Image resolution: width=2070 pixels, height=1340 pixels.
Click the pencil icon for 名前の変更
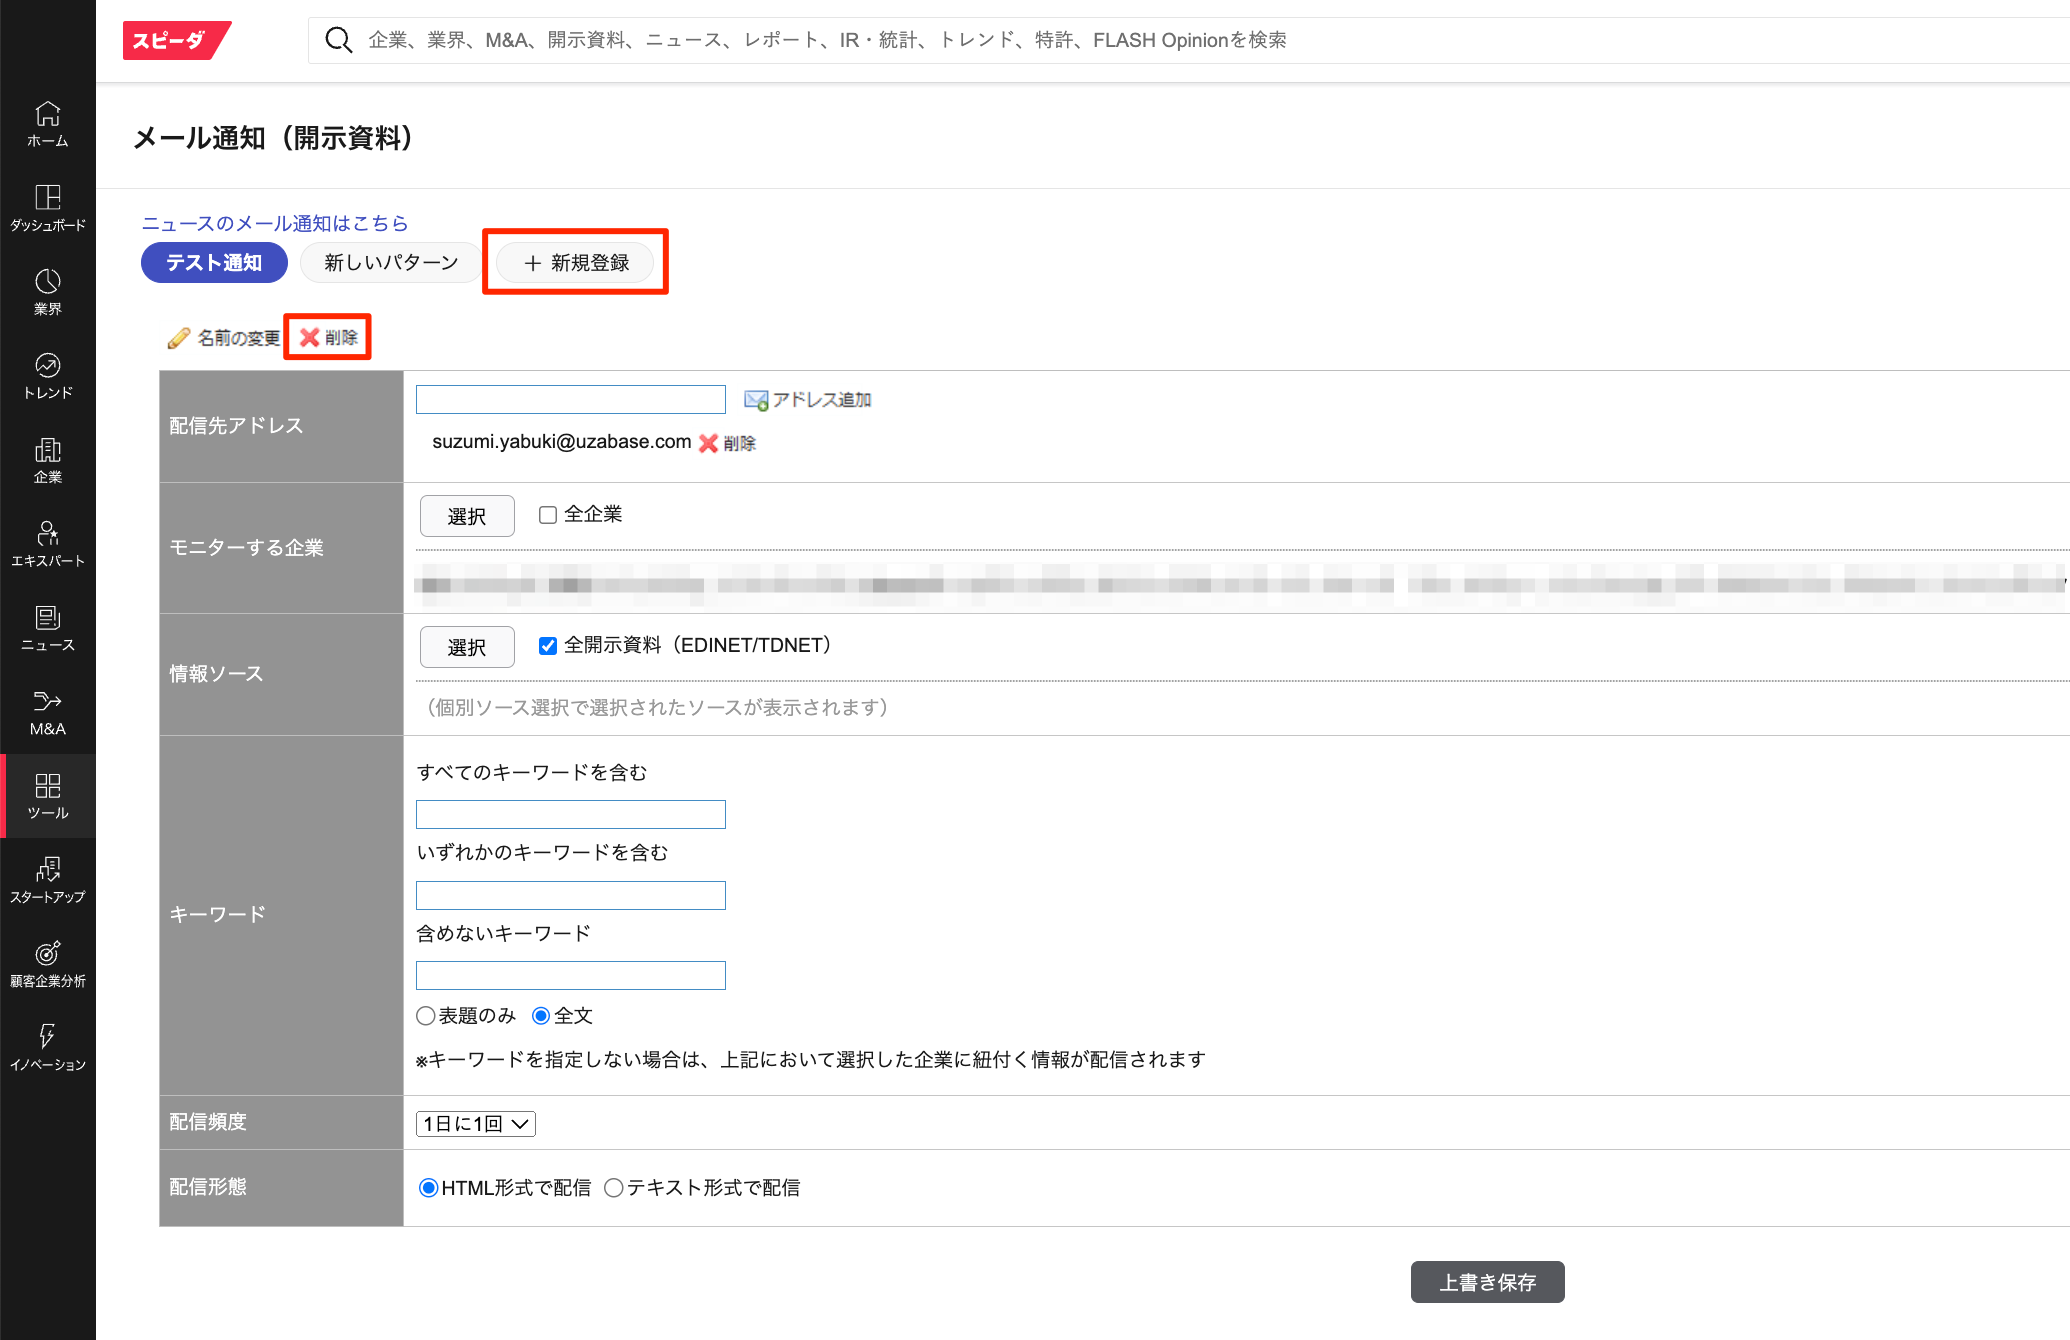pyautogui.click(x=179, y=338)
